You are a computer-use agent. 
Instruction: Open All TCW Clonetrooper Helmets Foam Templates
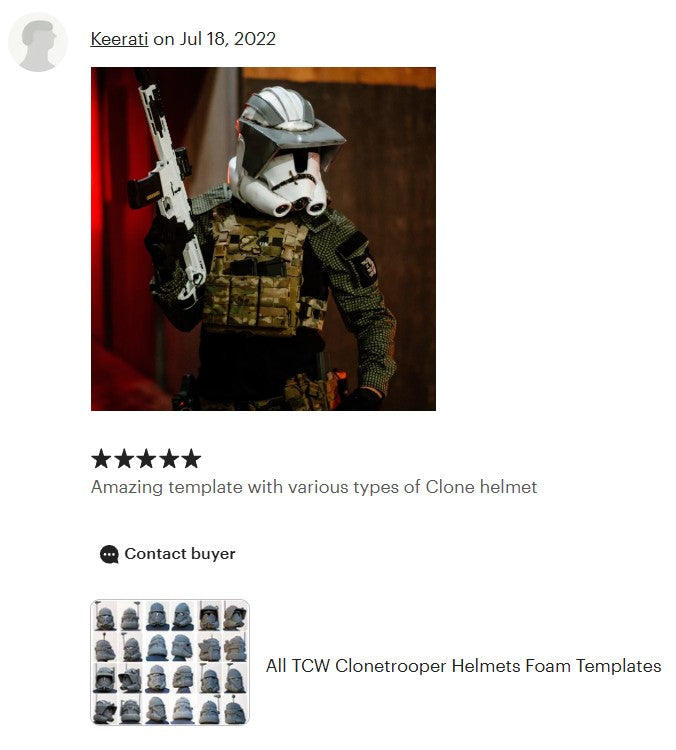tap(464, 666)
